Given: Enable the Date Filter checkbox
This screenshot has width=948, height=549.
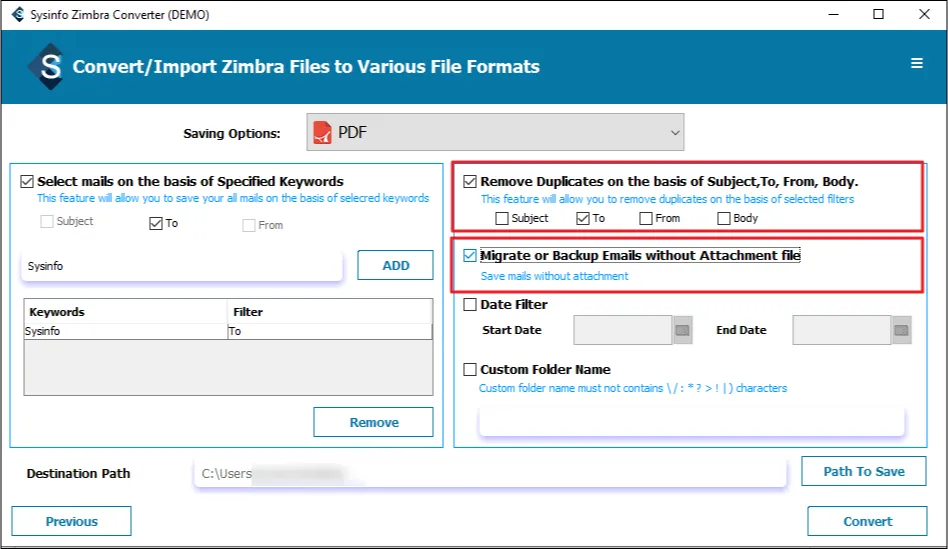Looking at the screenshot, I should point(470,305).
